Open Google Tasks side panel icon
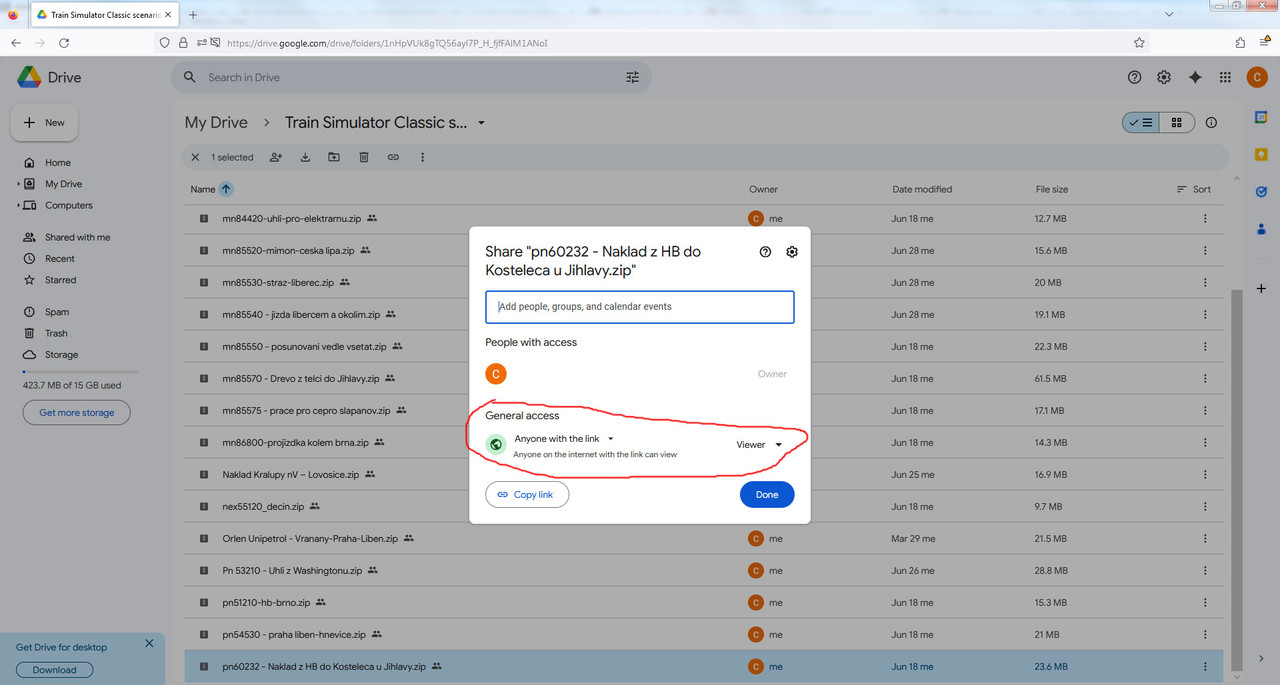 click(x=1261, y=191)
